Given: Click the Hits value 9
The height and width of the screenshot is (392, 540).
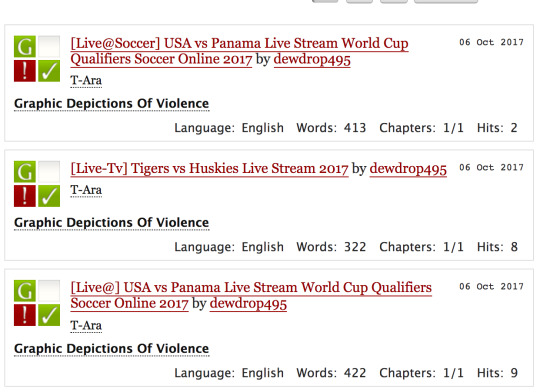Looking at the screenshot, I should click(x=514, y=373).
